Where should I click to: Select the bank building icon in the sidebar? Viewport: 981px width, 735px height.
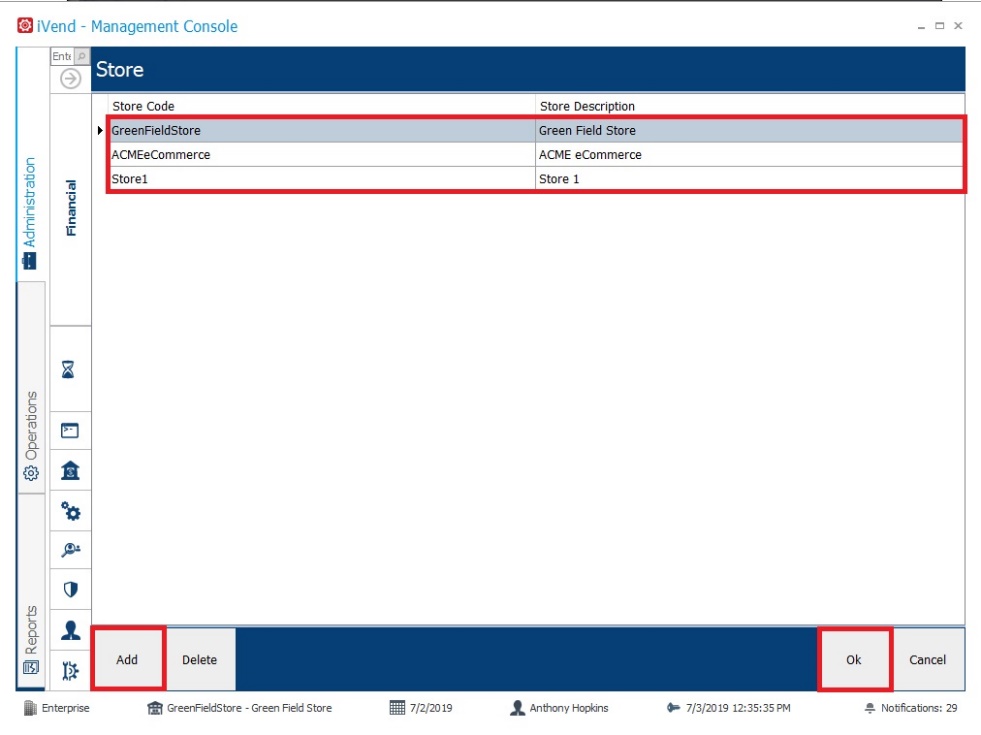[70, 470]
